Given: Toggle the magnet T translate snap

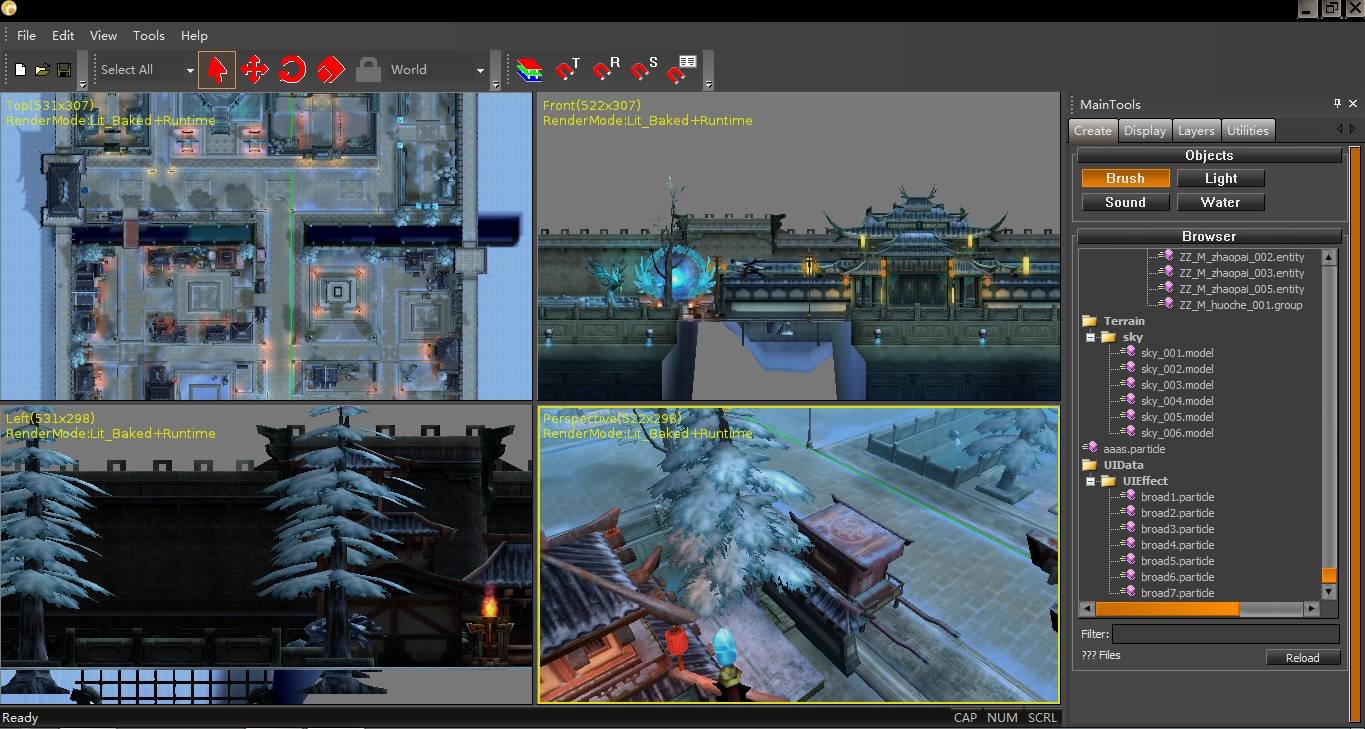Looking at the screenshot, I should 567,69.
